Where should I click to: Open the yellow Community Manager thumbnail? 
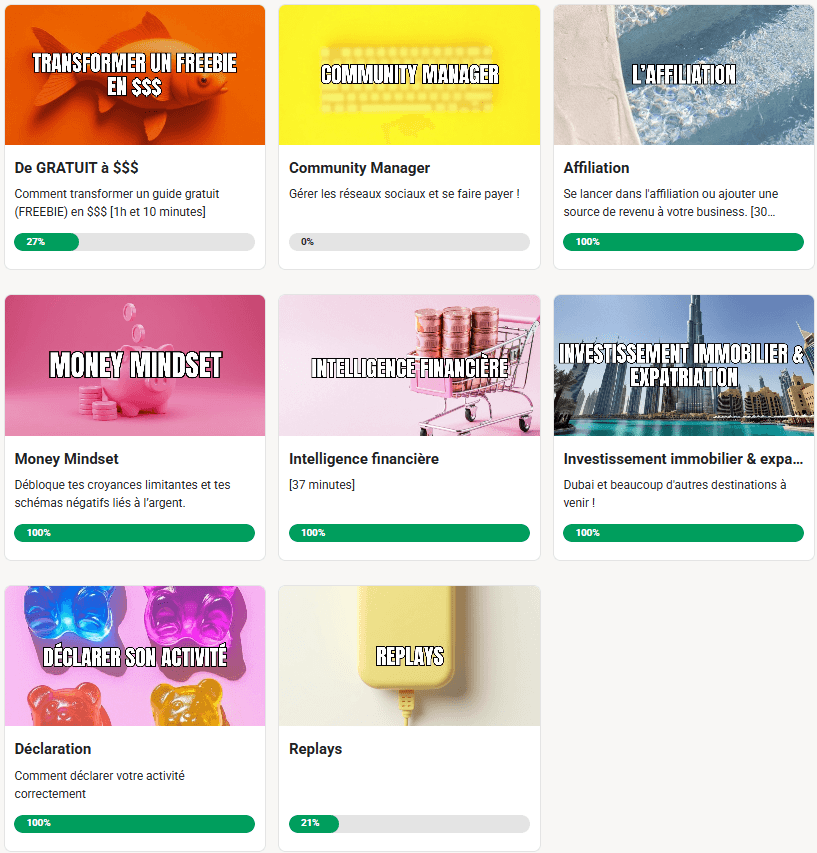(409, 75)
